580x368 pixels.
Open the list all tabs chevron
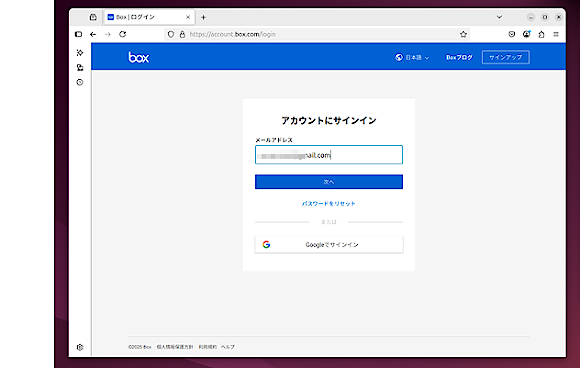pyautogui.click(x=499, y=17)
